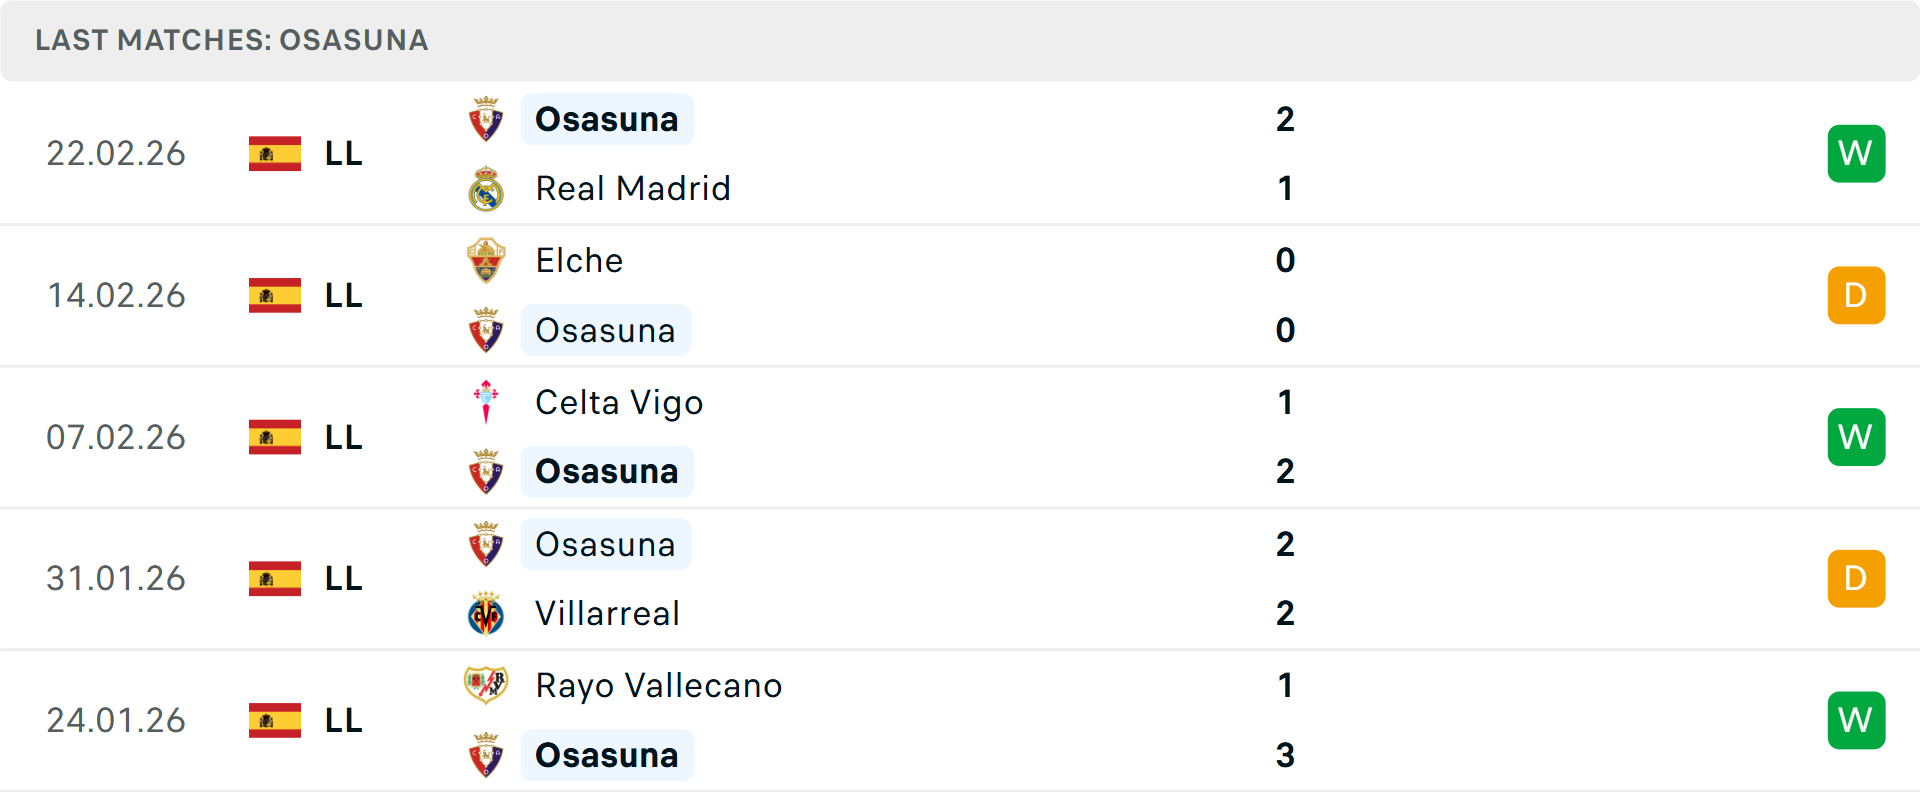Open the highlighted Osasuna team name link
The height and width of the screenshot is (792, 1920).
607,118
